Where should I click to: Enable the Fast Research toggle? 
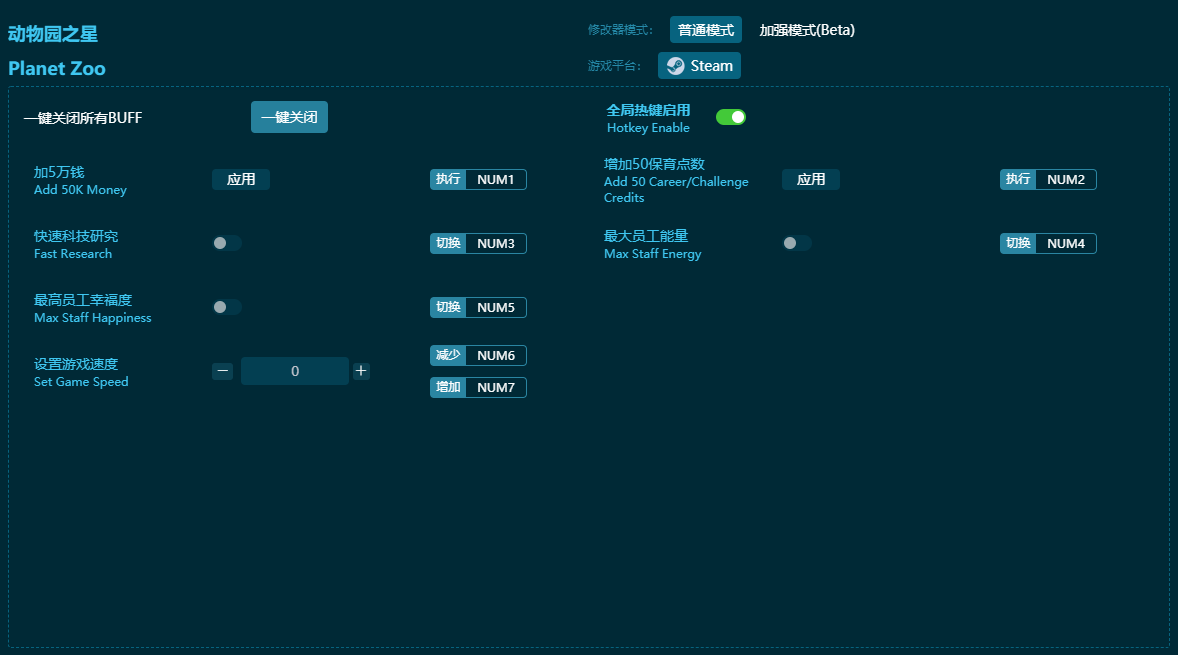tap(226, 243)
